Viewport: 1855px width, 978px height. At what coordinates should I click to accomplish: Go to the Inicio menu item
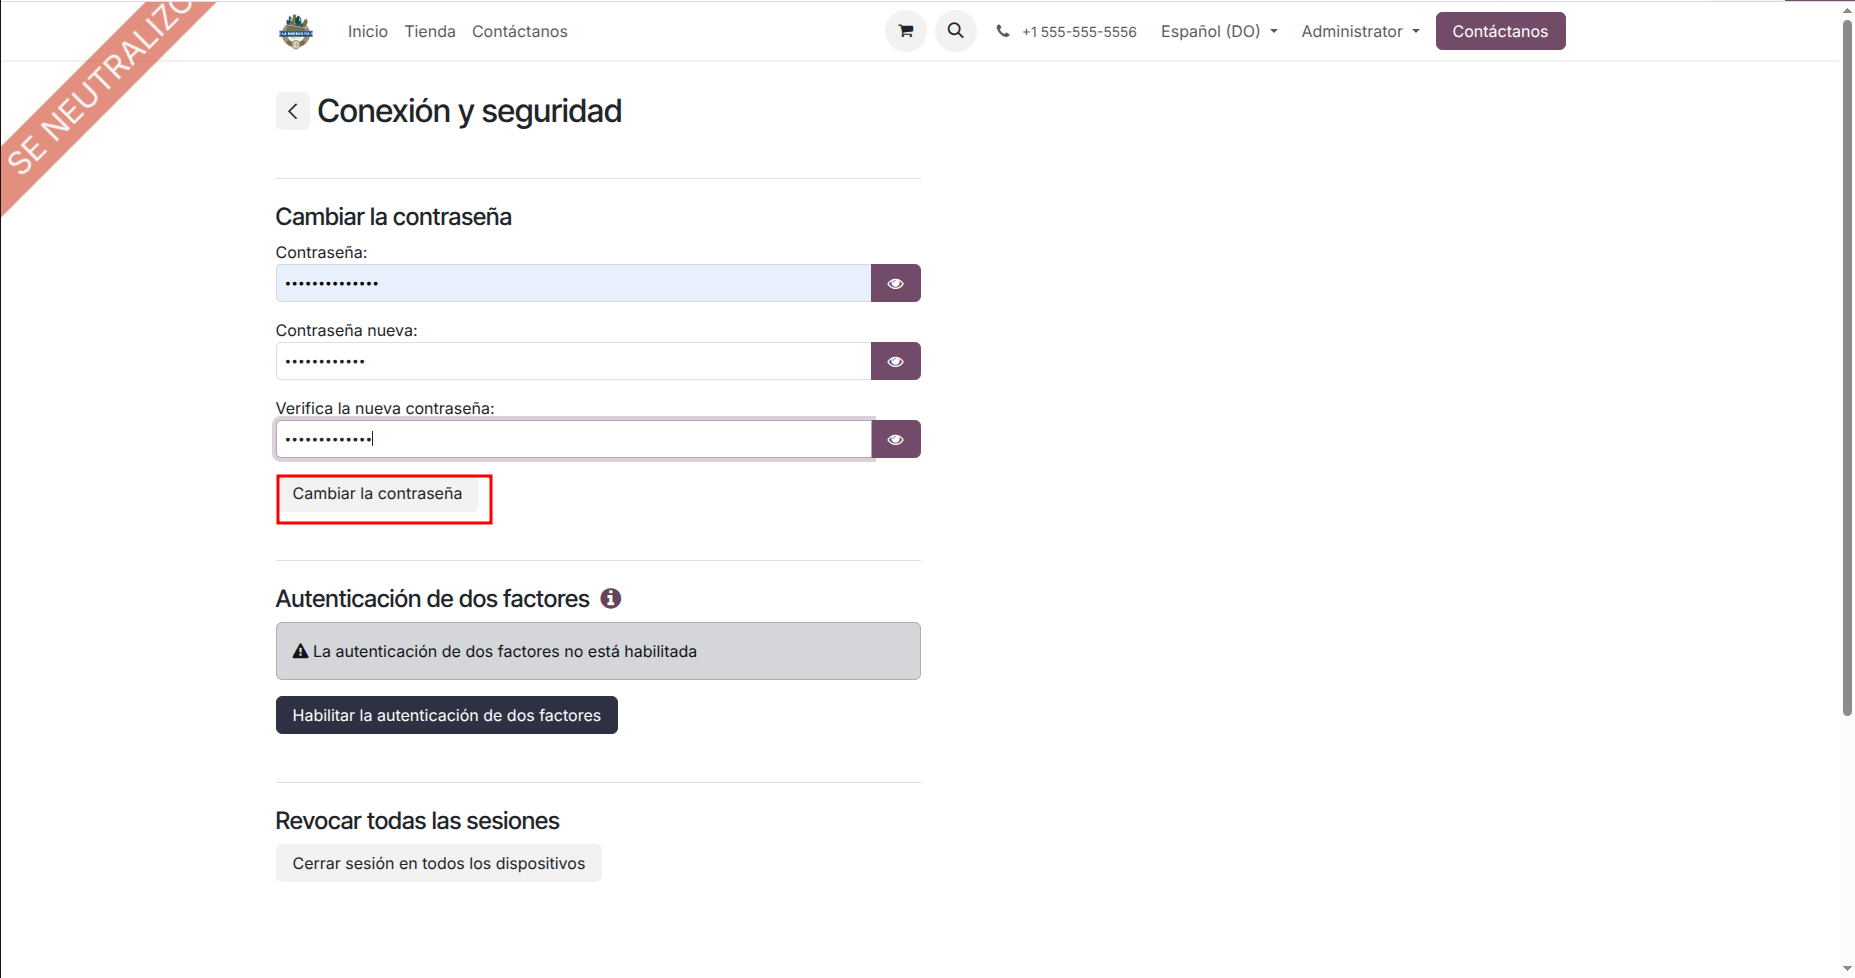[368, 31]
